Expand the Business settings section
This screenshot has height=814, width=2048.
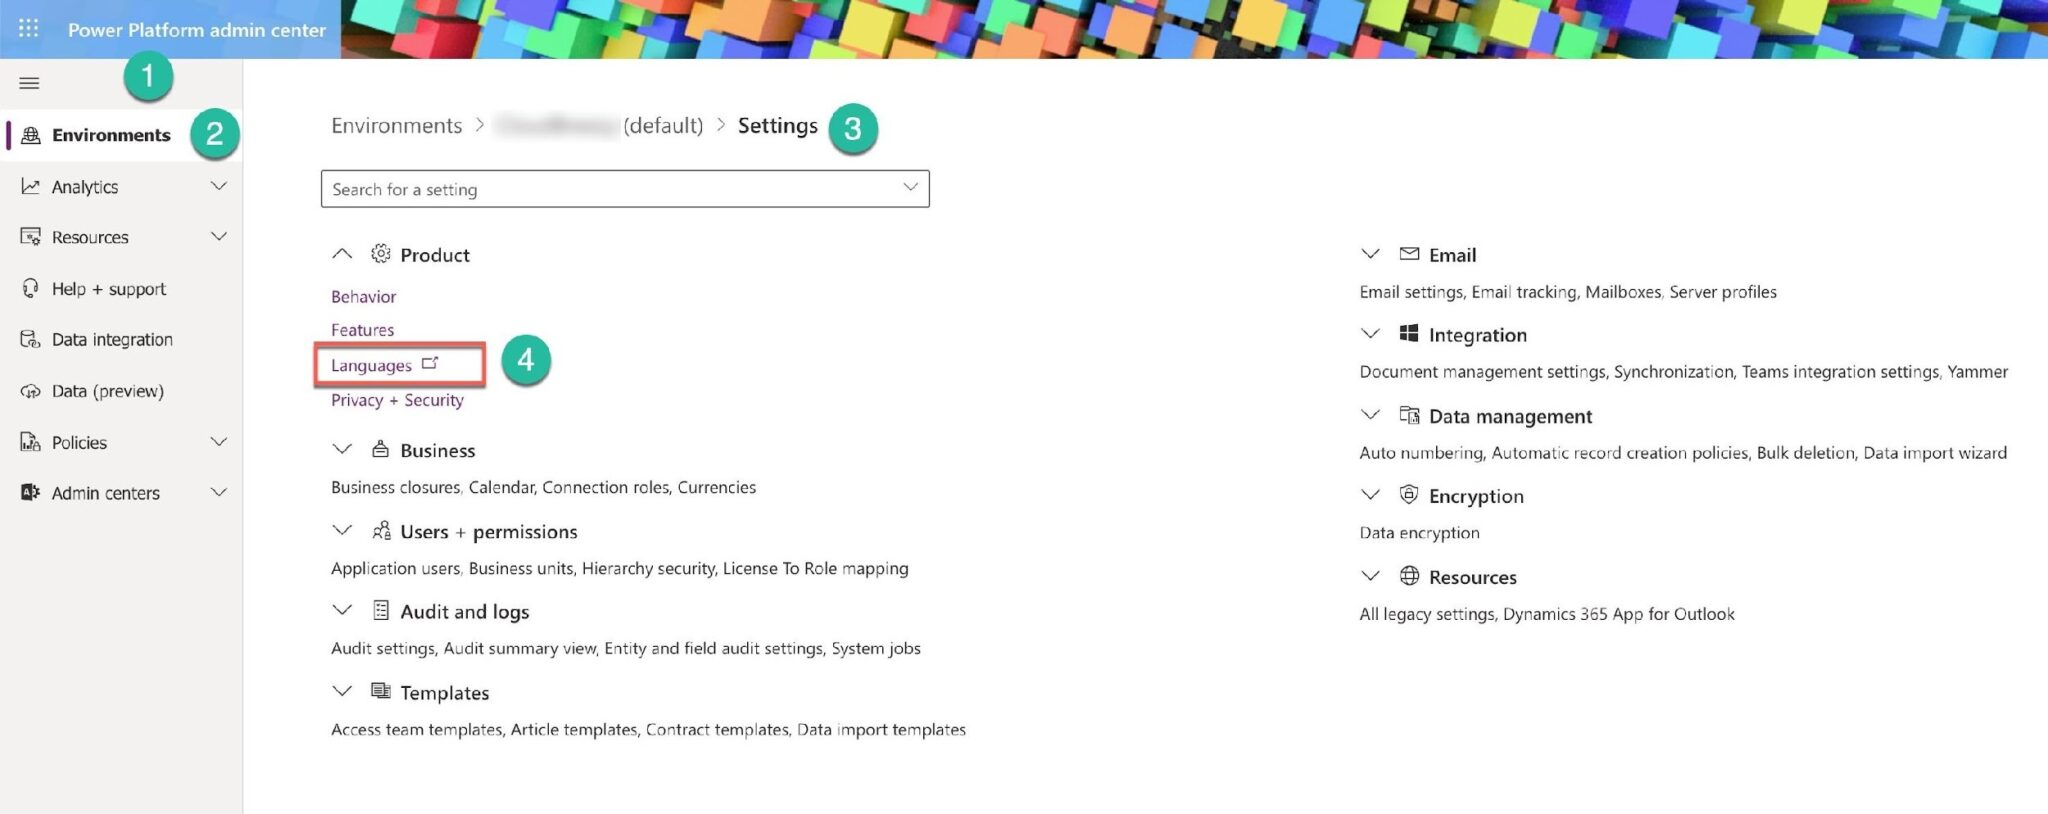(x=342, y=449)
